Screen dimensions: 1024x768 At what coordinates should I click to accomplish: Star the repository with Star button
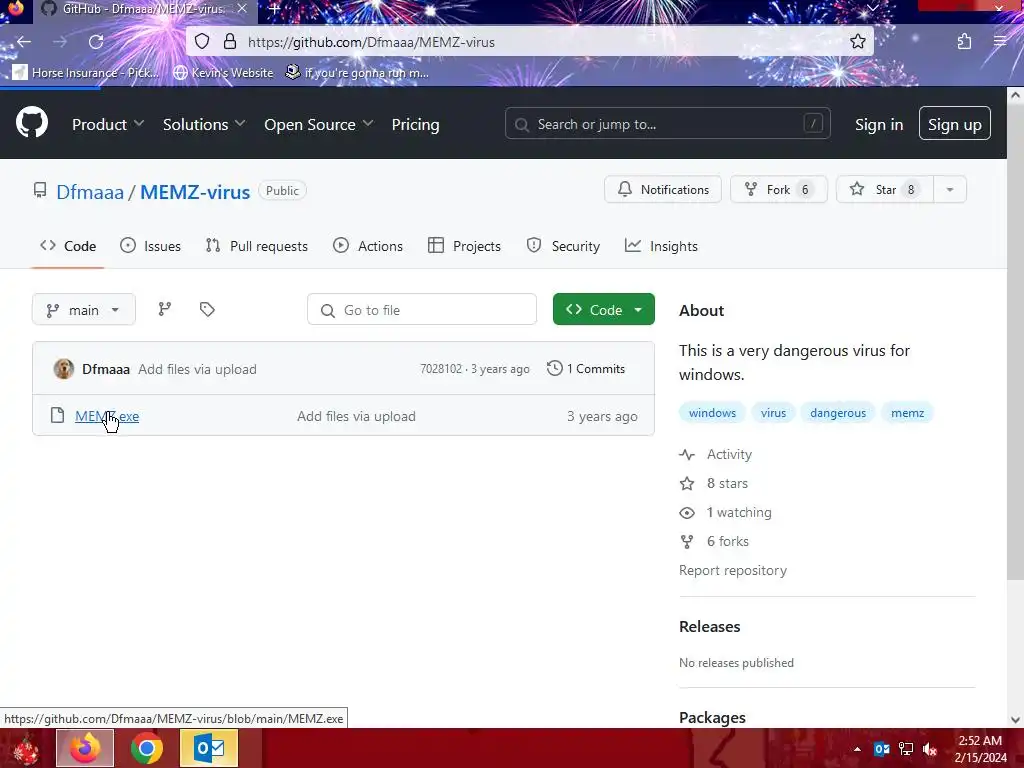[885, 189]
